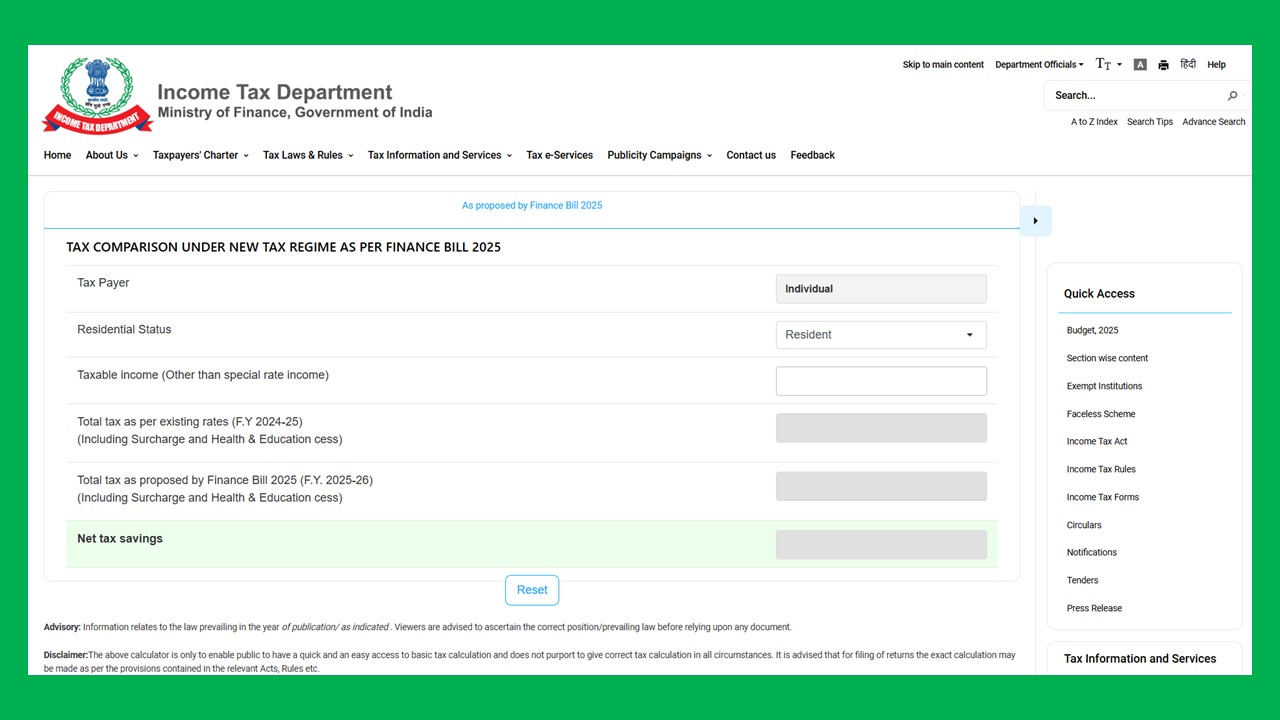Open the Budget, 2025 quick link
Screen dimensions: 1280x720
click(1092, 330)
